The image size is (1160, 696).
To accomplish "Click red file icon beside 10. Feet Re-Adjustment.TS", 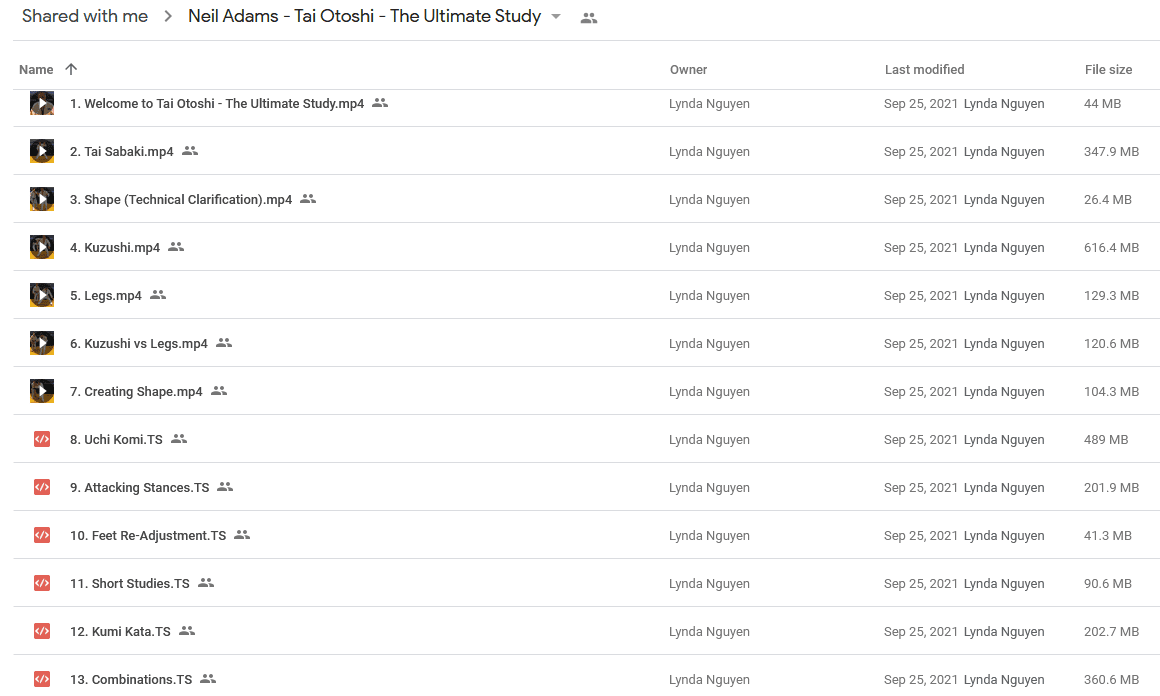I will (x=42, y=535).
